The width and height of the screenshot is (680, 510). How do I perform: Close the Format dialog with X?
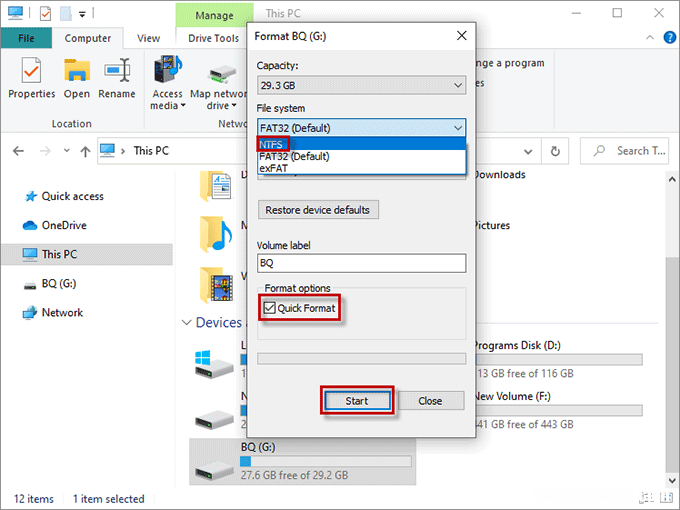click(x=462, y=36)
